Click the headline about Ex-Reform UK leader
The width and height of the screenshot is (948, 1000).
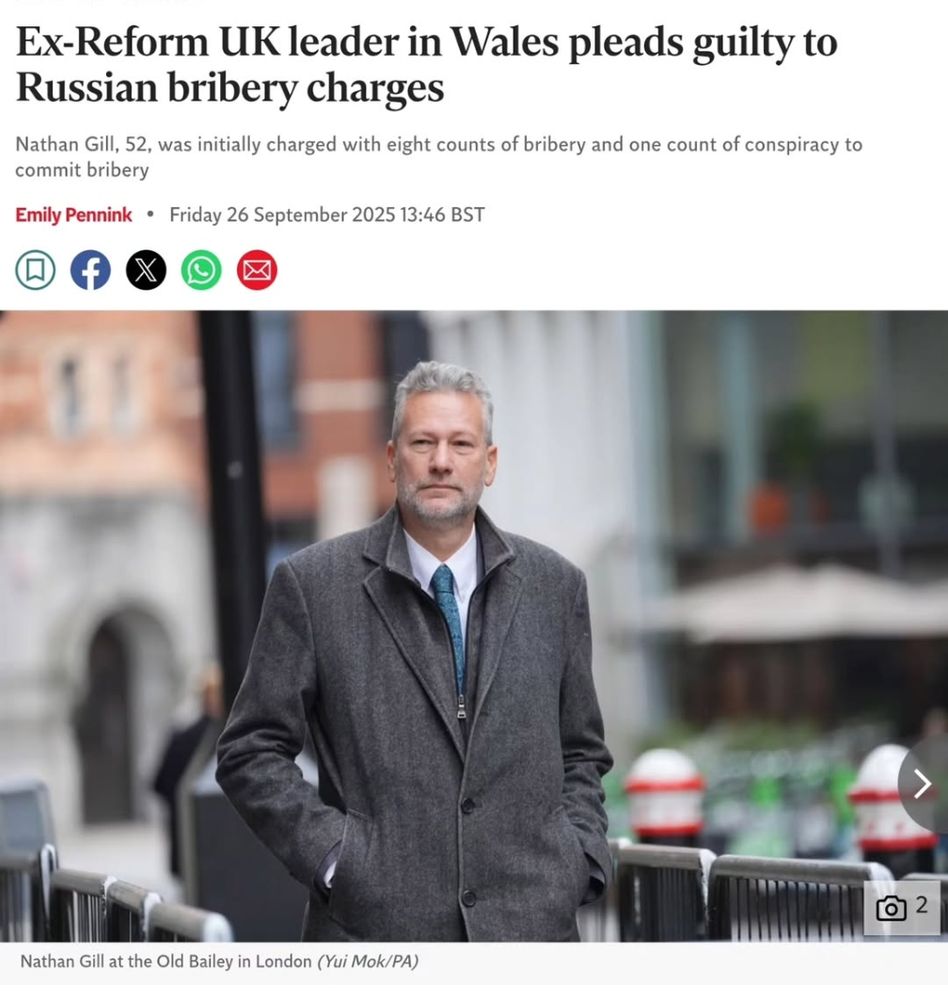pos(426,64)
